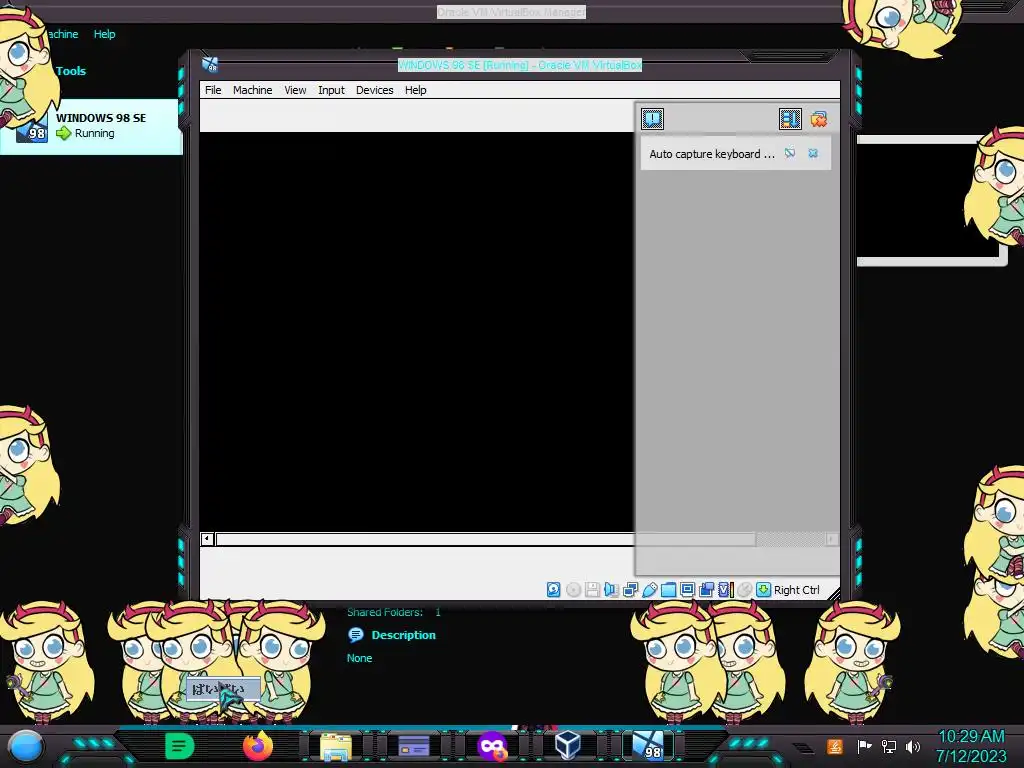Click the green Running arrow status icon

(x=63, y=133)
